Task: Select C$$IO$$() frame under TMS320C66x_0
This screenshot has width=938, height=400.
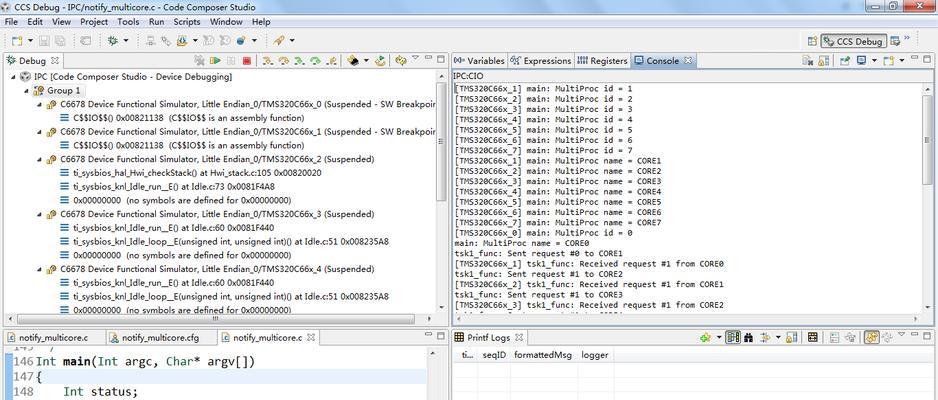Action: (x=182, y=118)
